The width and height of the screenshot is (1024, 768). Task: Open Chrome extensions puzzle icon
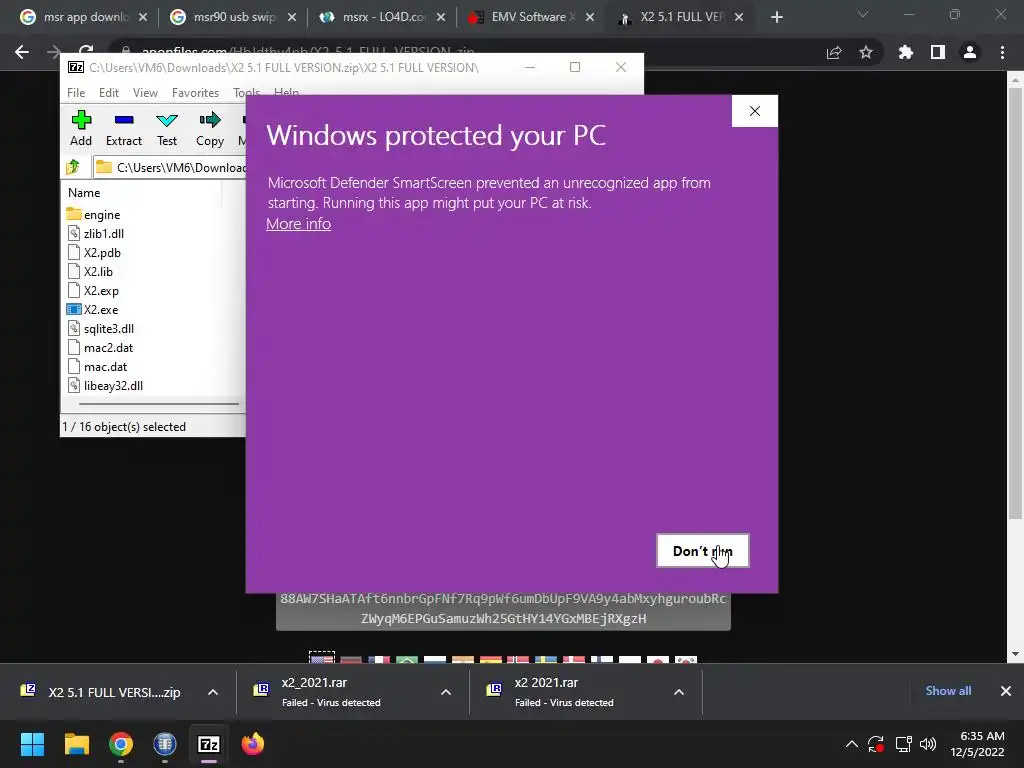click(906, 52)
